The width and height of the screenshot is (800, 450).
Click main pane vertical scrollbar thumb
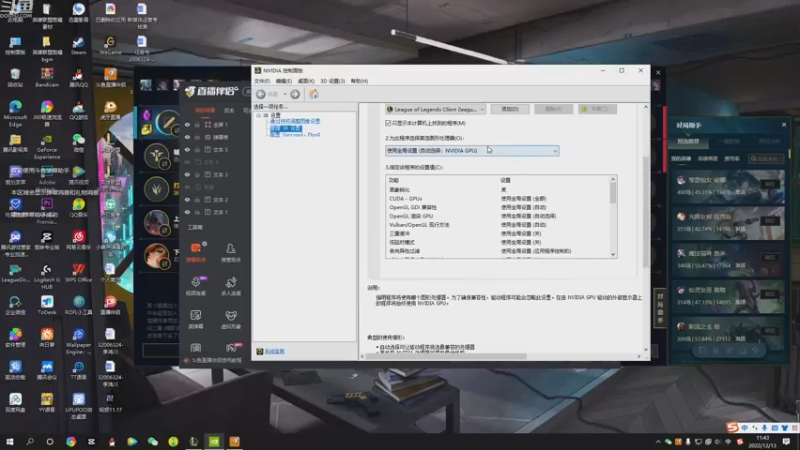tap(645, 212)
